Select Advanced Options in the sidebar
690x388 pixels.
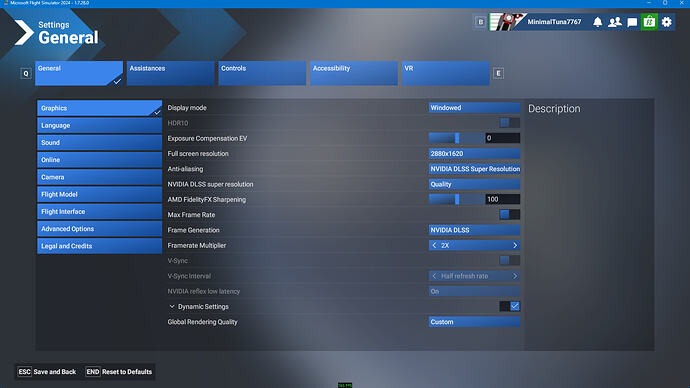pos(99,229)
